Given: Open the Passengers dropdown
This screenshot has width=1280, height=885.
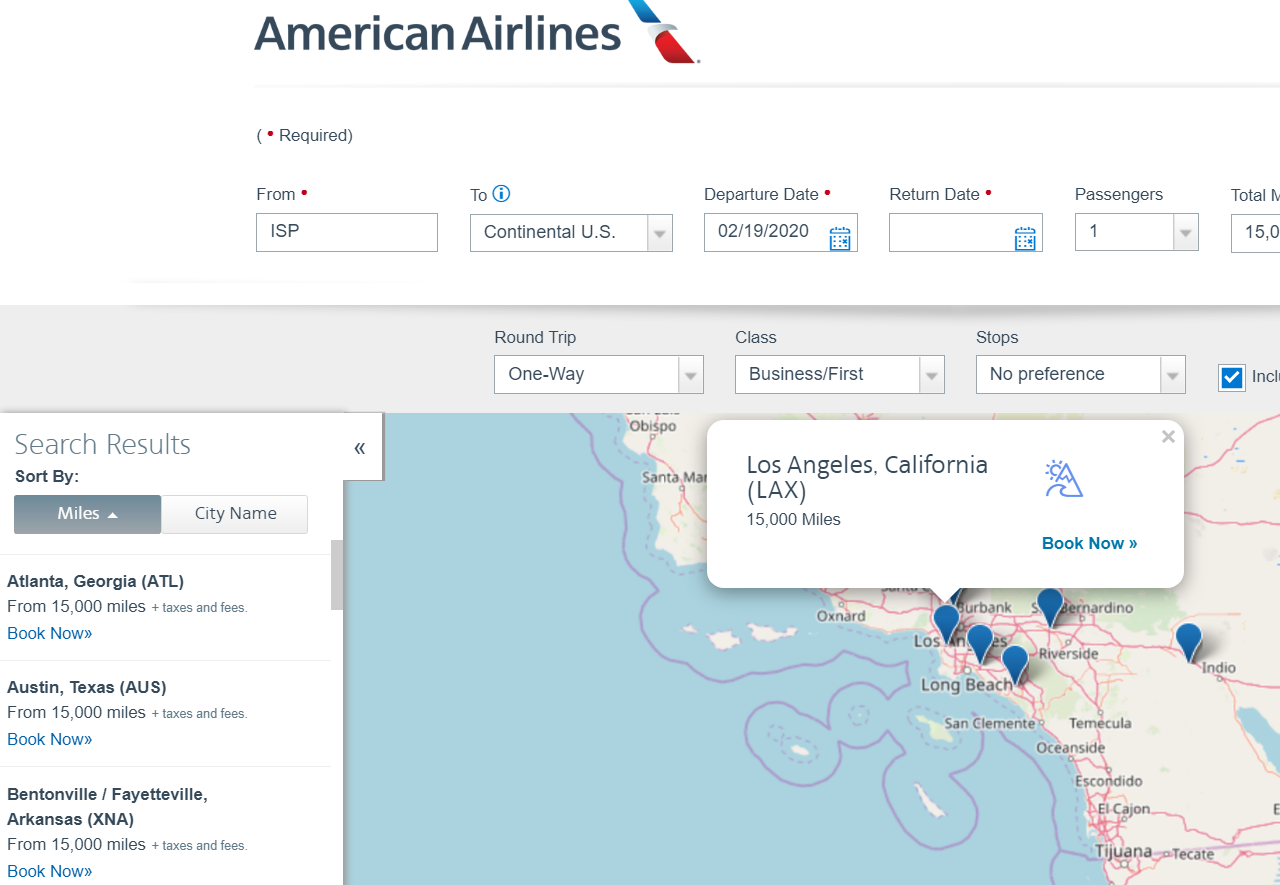Looking at the screenshot, I should point(1136,232).
